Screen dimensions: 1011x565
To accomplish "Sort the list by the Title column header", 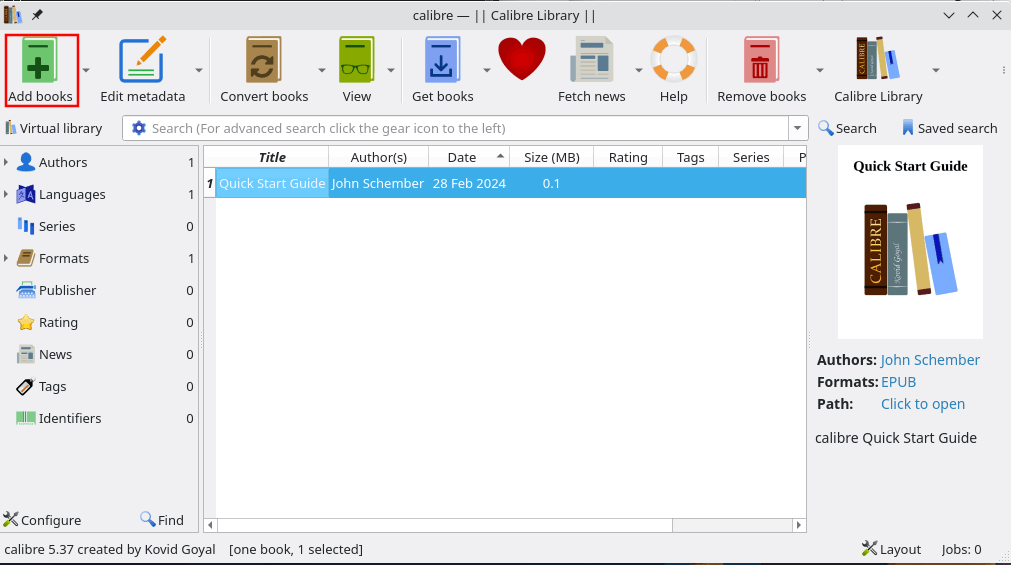I will (x=272, y=157).
